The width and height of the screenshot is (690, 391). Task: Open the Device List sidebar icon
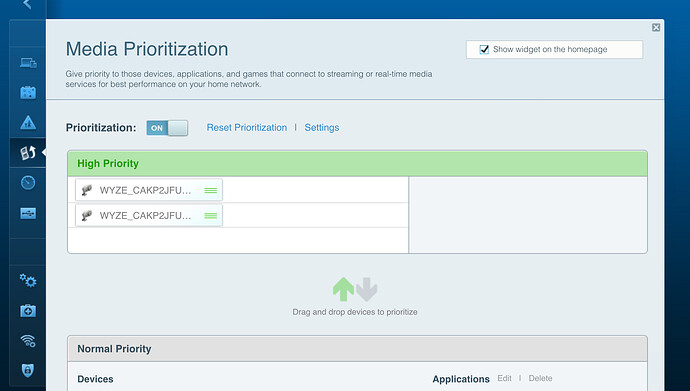point(28,63)
